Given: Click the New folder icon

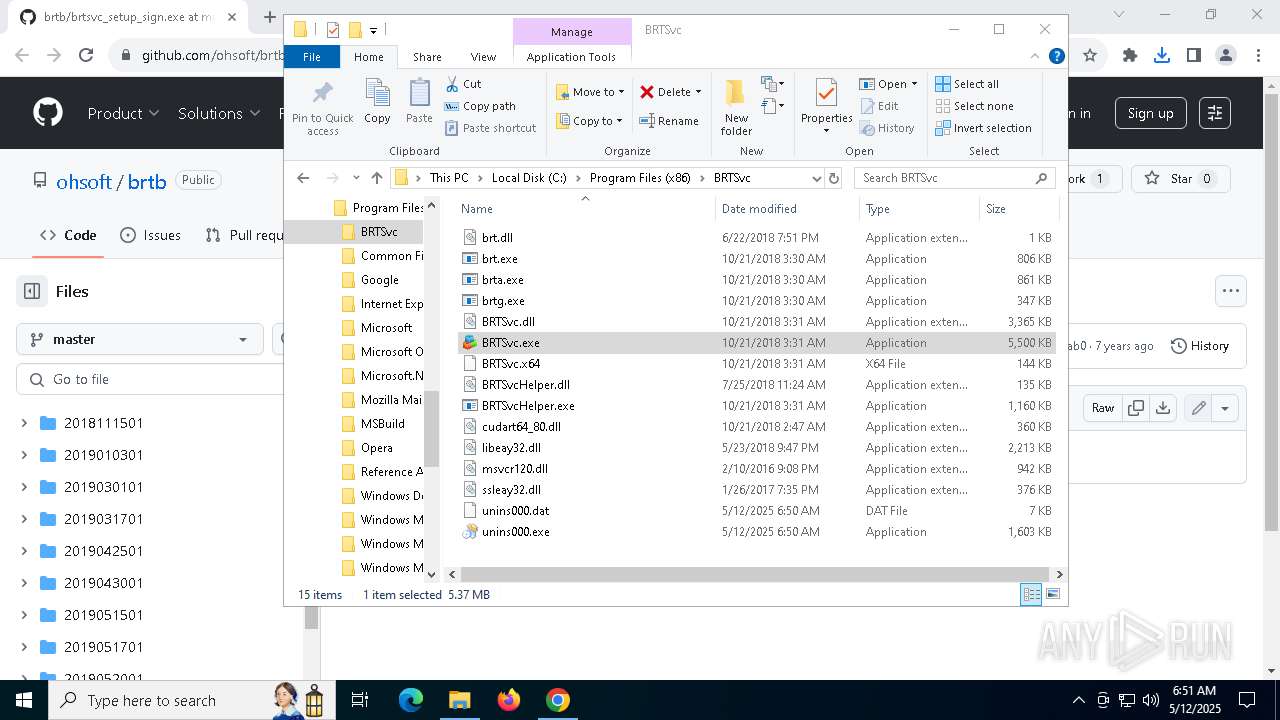Looking at the screenshot, I should tap(735, 92).
